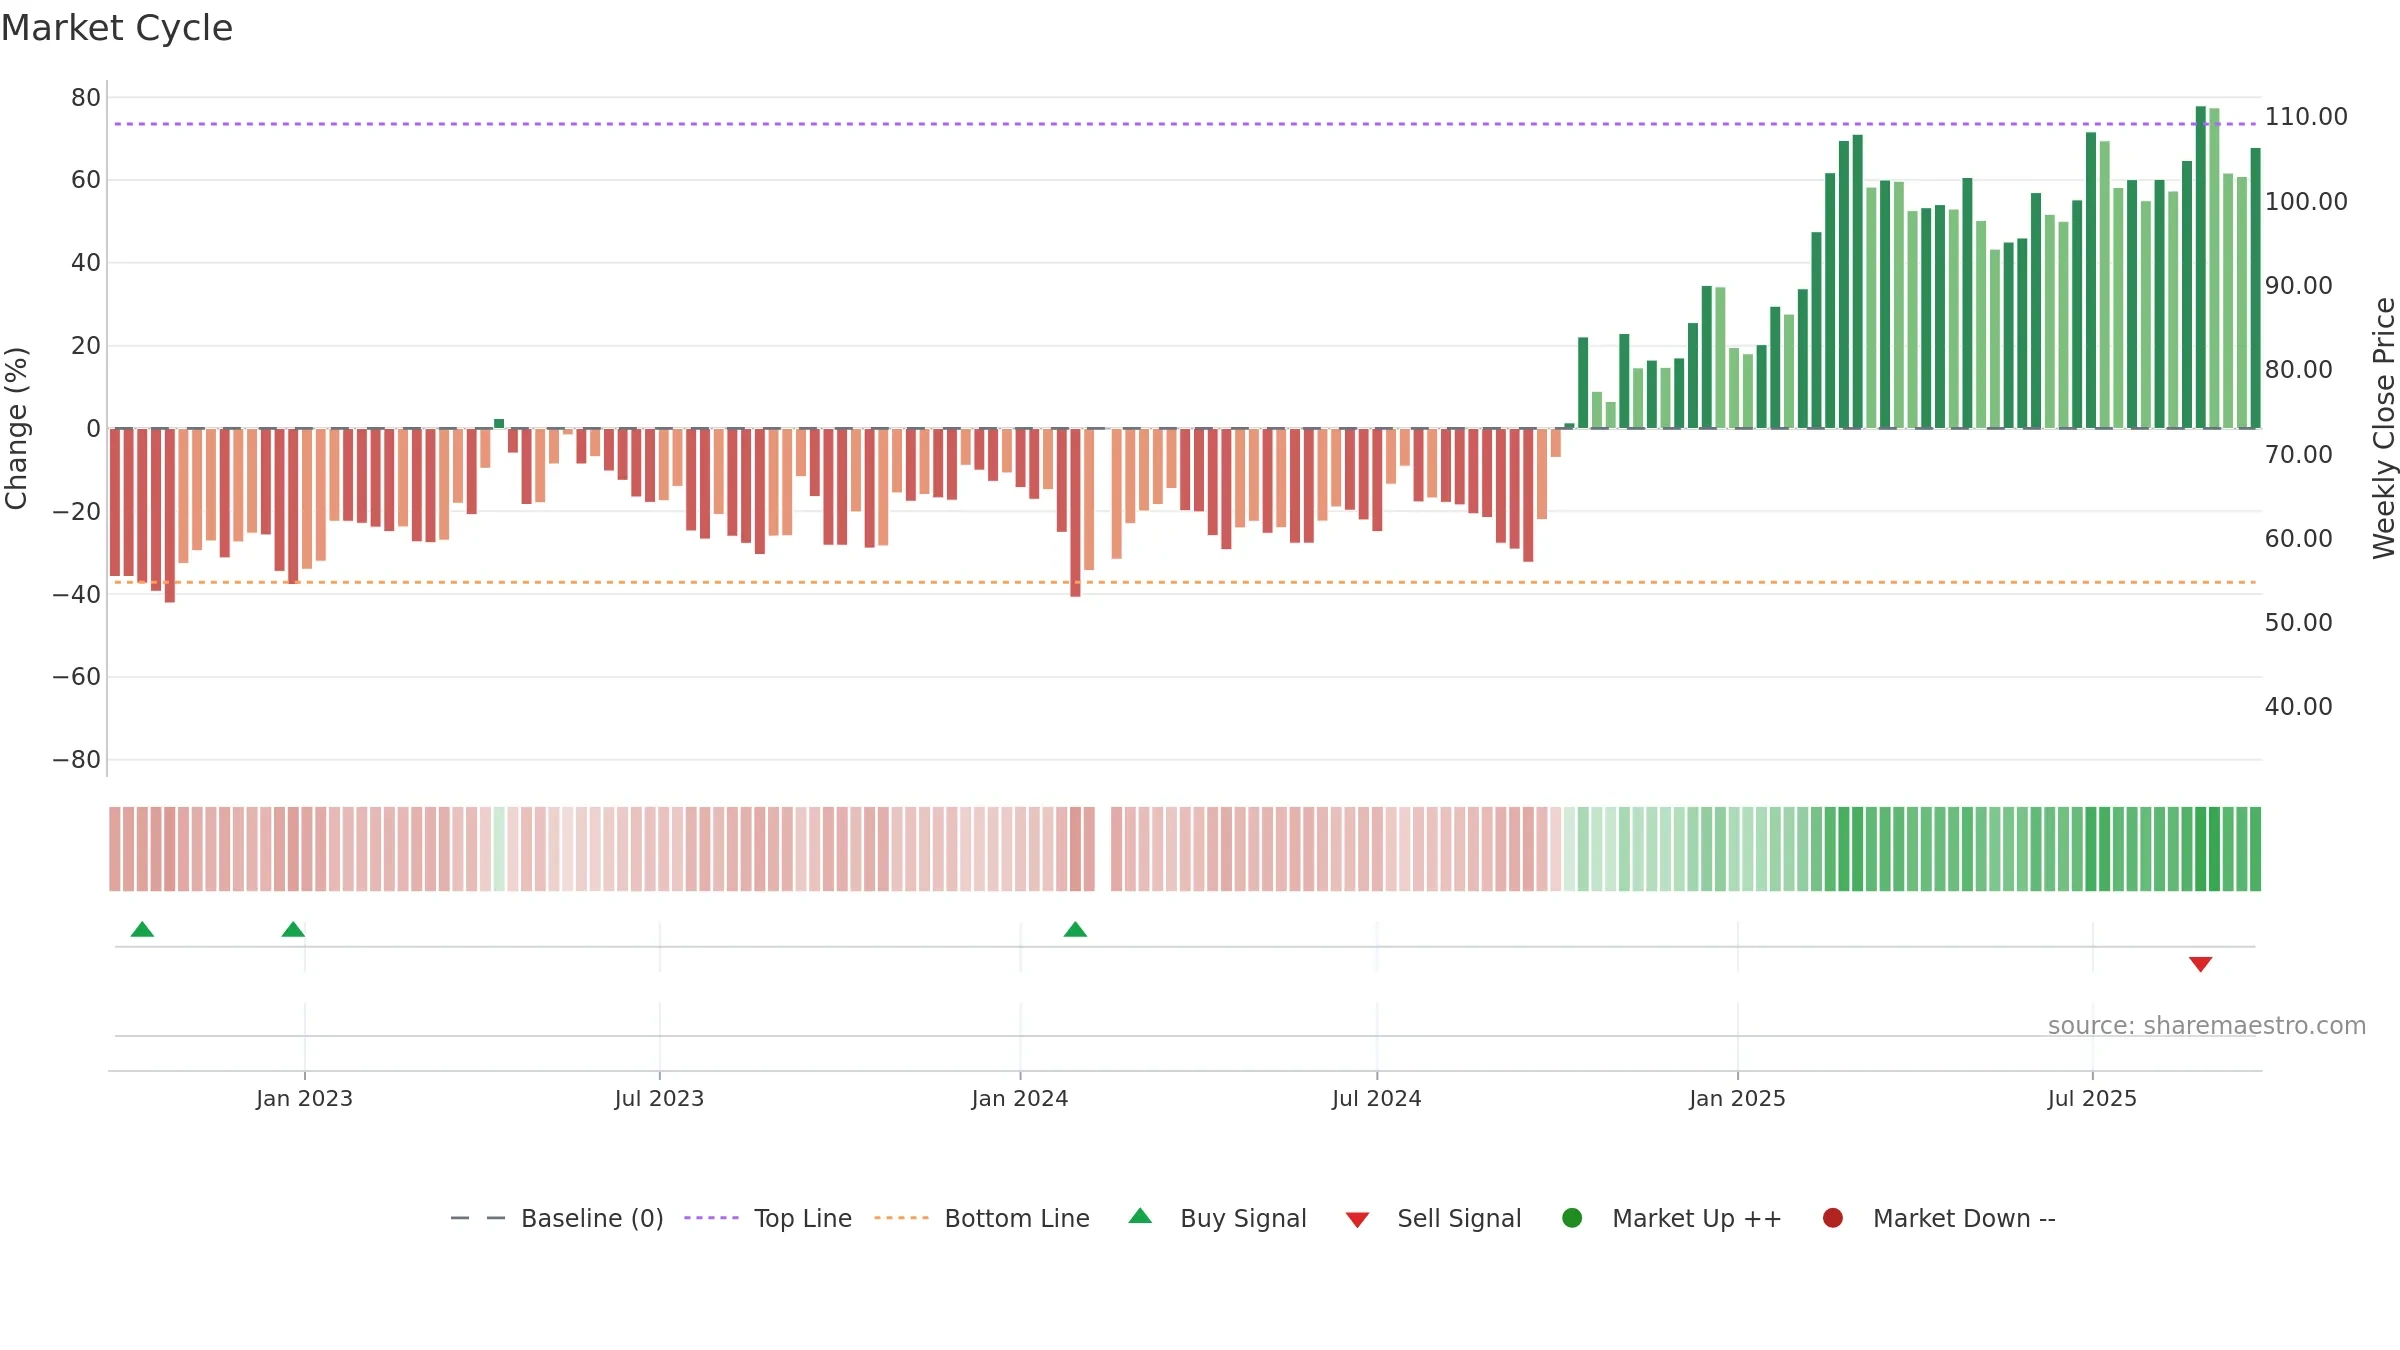
Task: Click the Jul 2023 x-axis label
Action: coord(659,1099)
